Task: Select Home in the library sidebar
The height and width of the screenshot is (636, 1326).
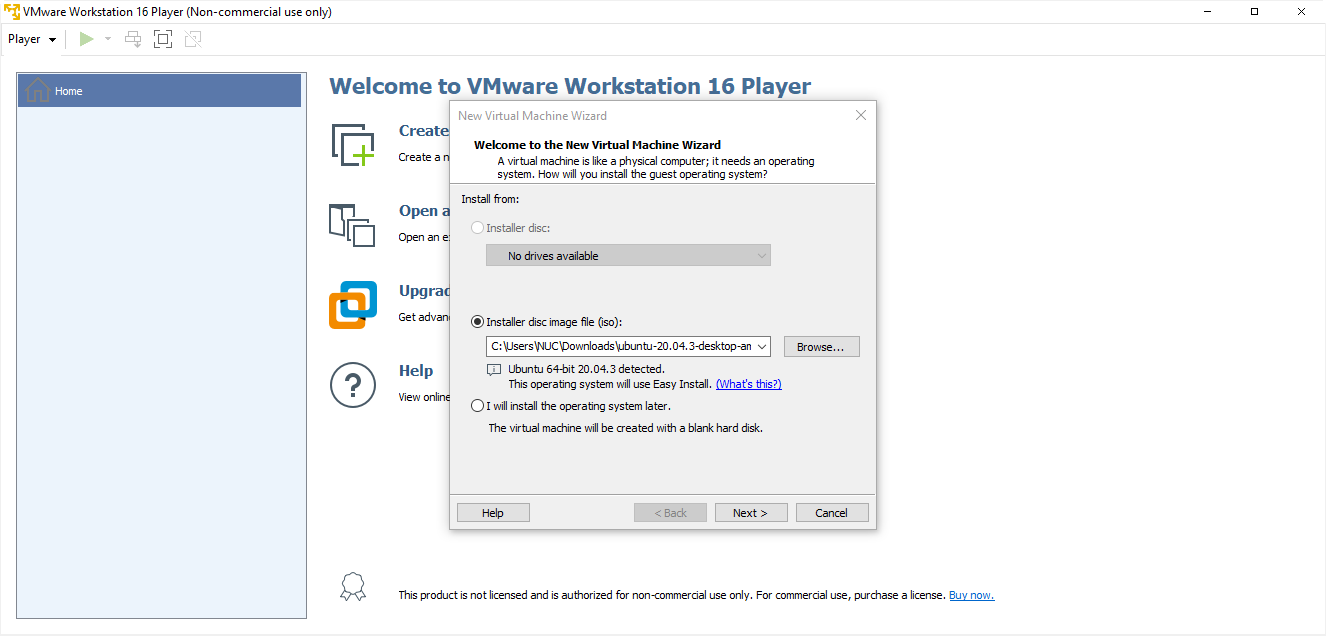Action: 160,91
